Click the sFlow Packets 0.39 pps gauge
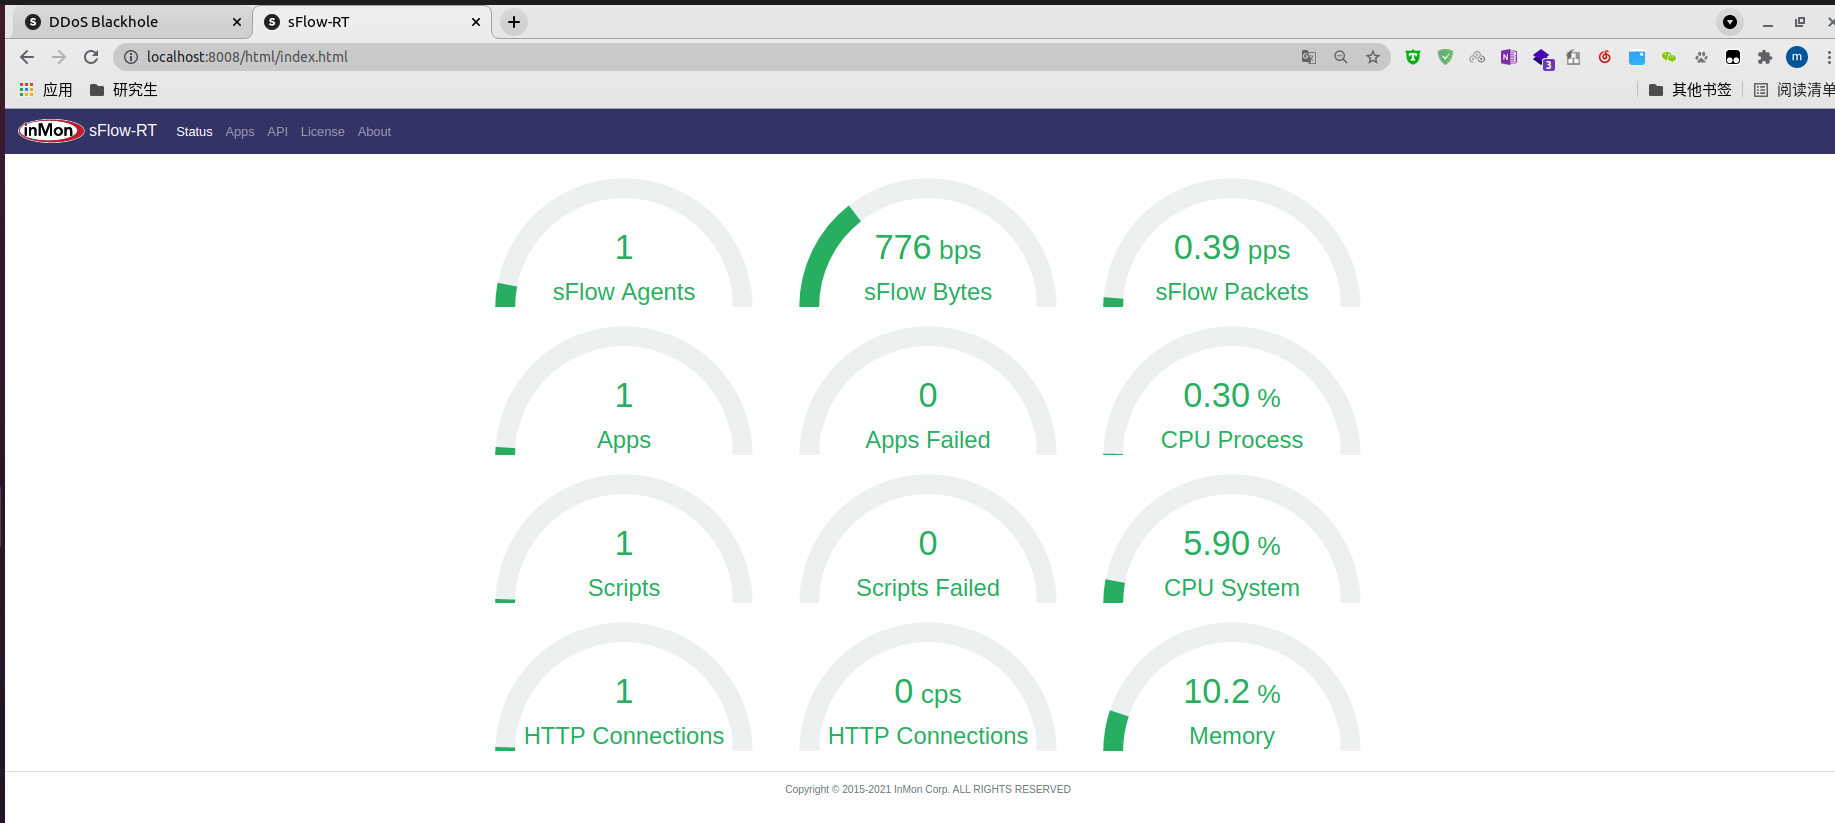Viewport: 1835px width, 823px height. 1232,243
